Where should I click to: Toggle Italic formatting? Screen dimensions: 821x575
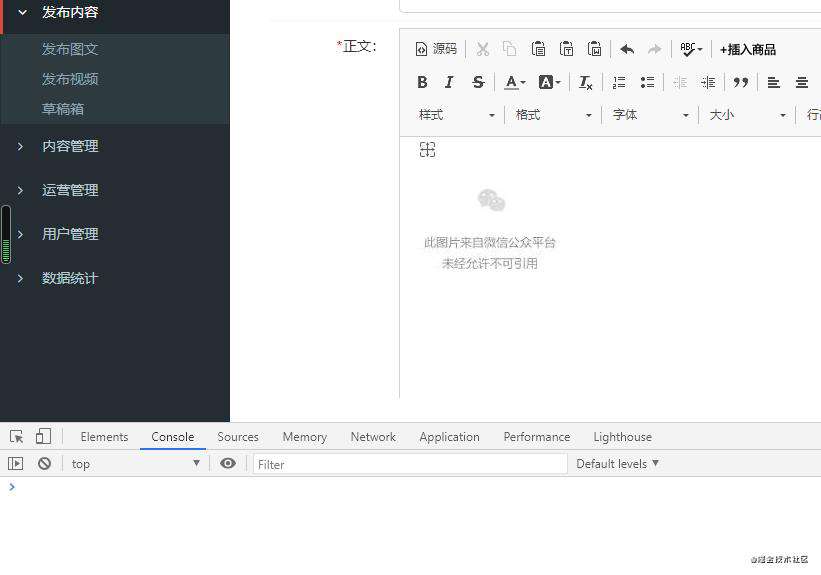point(449,82)
